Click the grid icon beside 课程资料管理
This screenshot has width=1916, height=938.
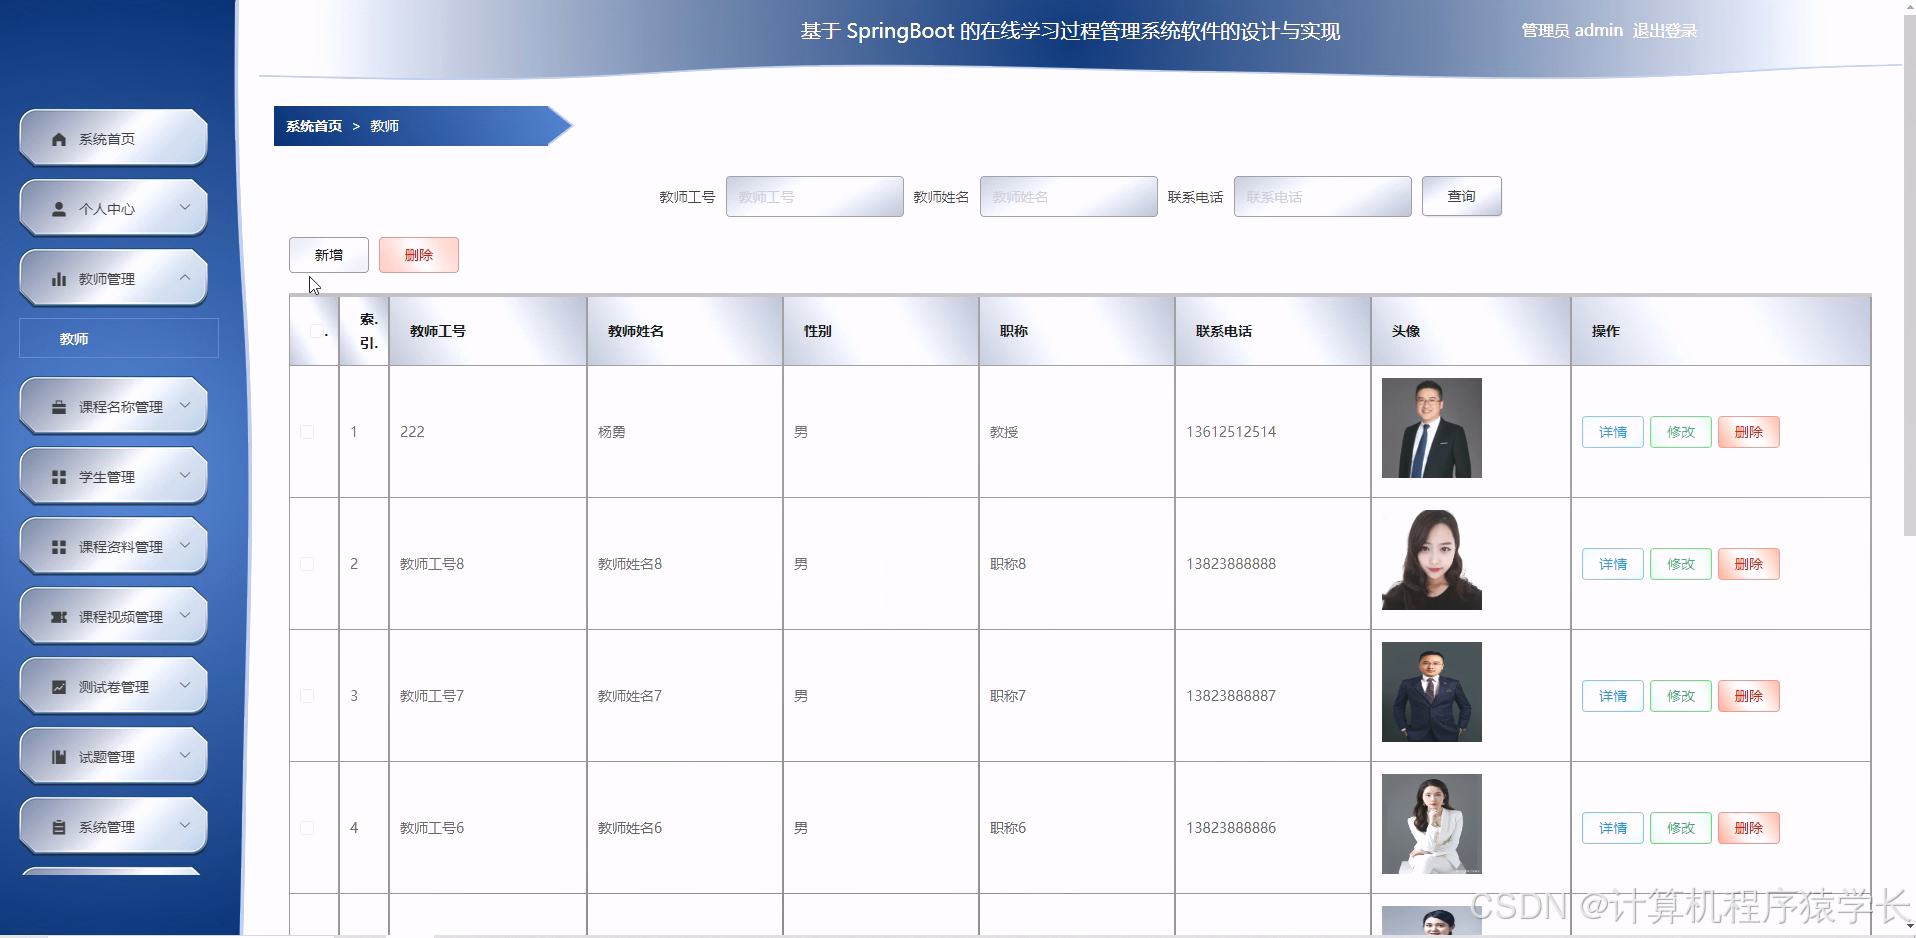click(x=59, y=548)
